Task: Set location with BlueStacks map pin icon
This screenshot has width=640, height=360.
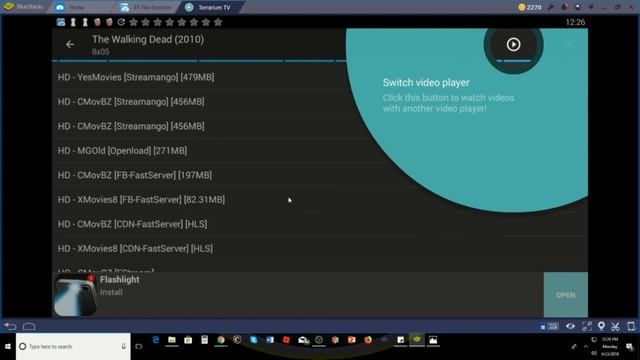Action: 601,326
